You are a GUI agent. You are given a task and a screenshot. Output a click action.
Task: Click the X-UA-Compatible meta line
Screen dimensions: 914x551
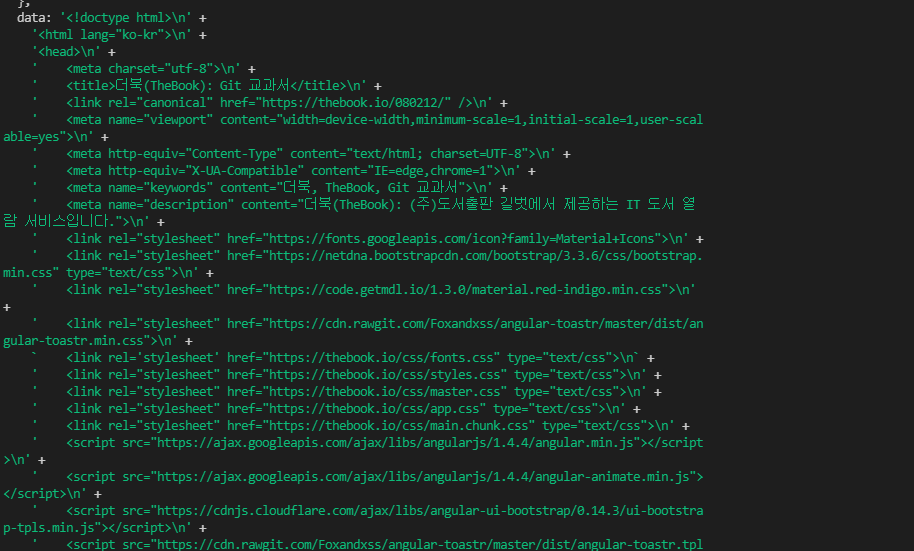284,171
